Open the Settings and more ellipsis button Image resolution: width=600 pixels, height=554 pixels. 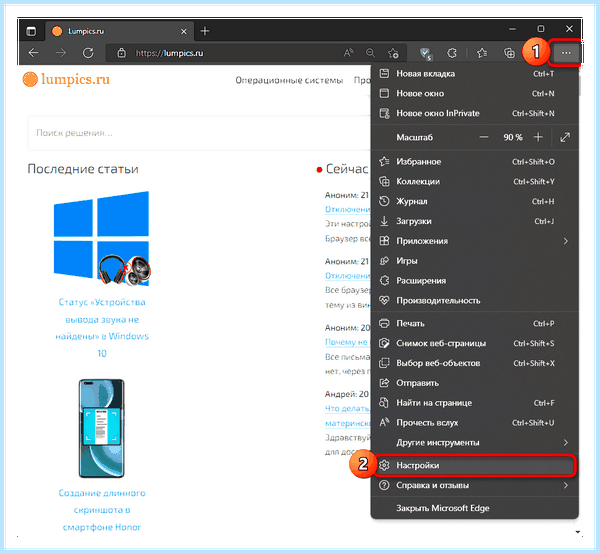pyautogui.click(x=566, y=53)
